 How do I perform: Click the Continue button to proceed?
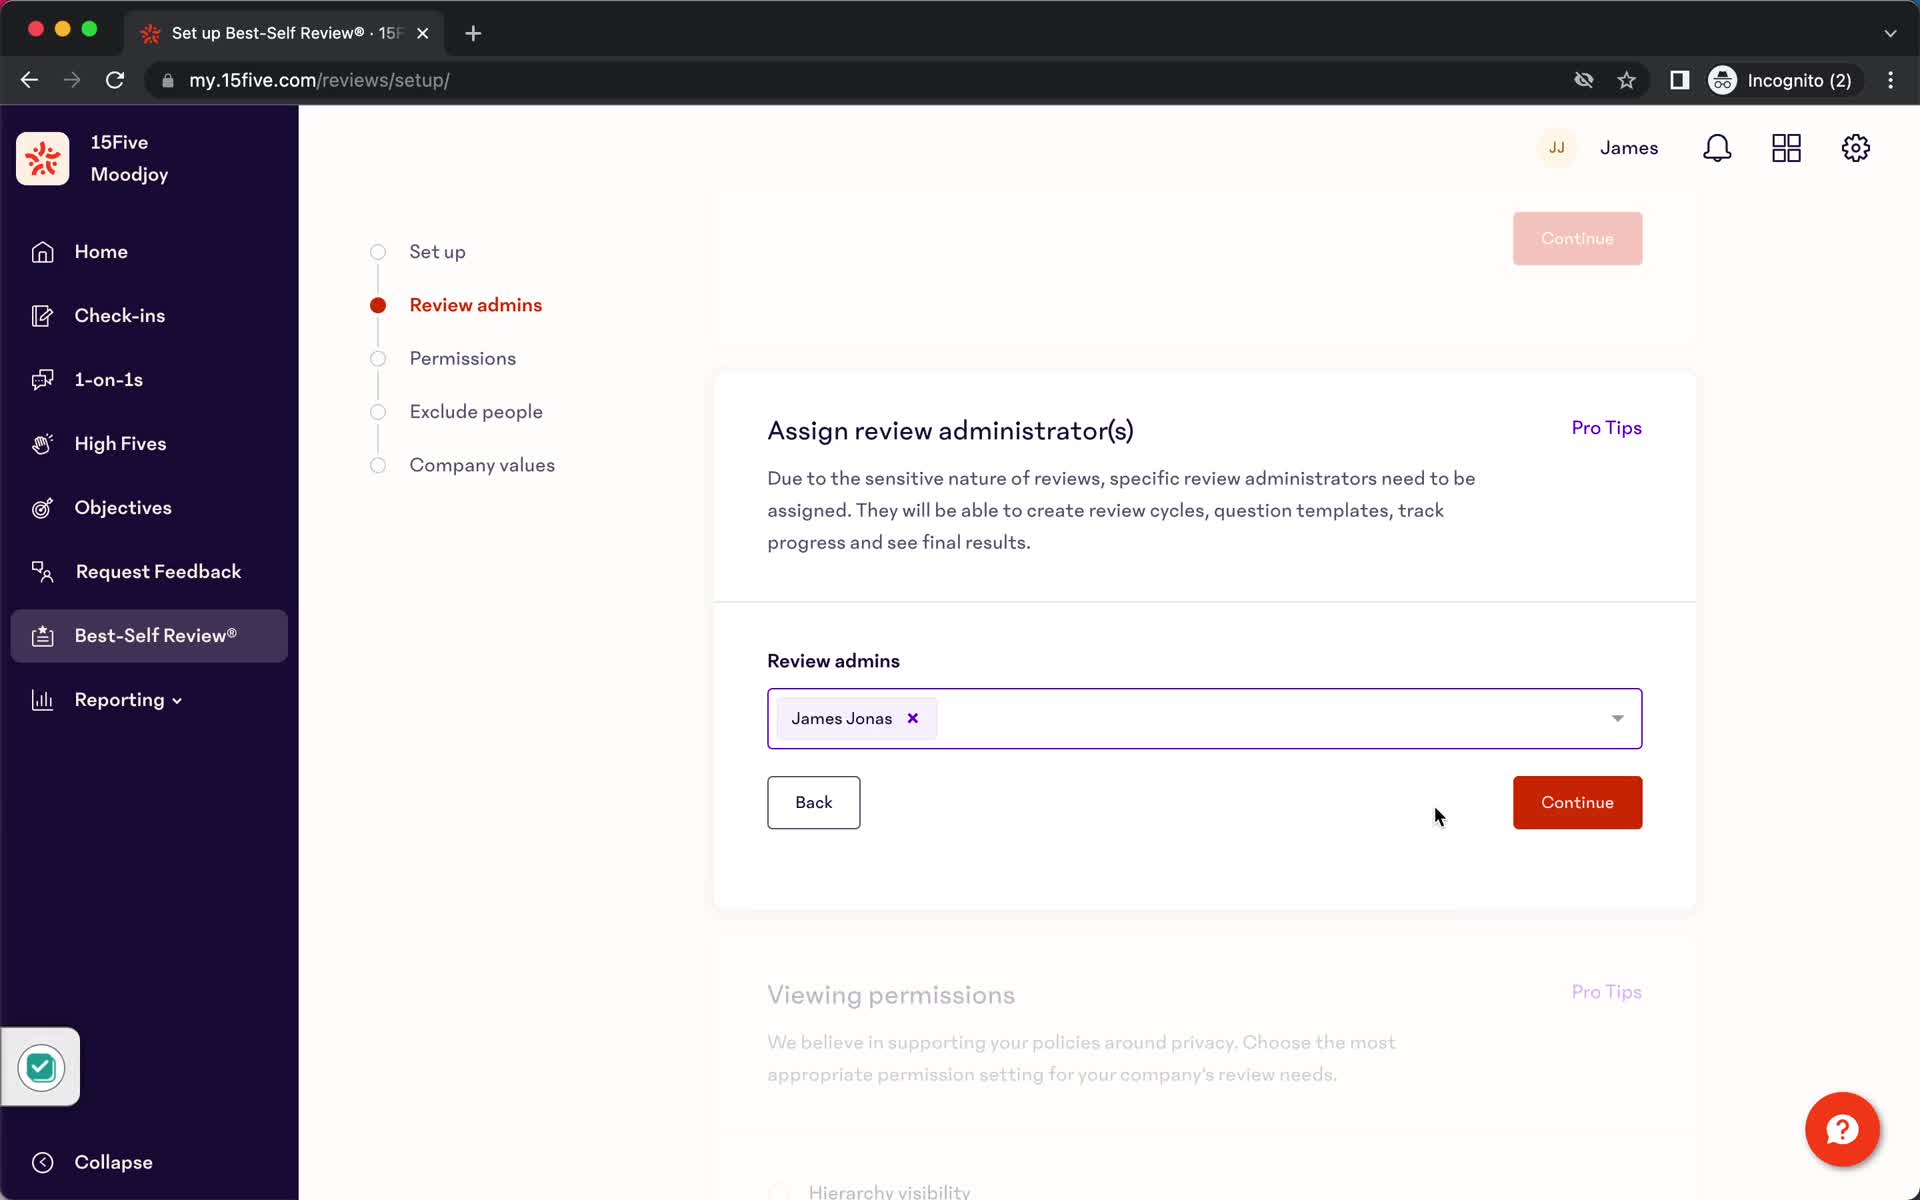[x=1577, y=802]
